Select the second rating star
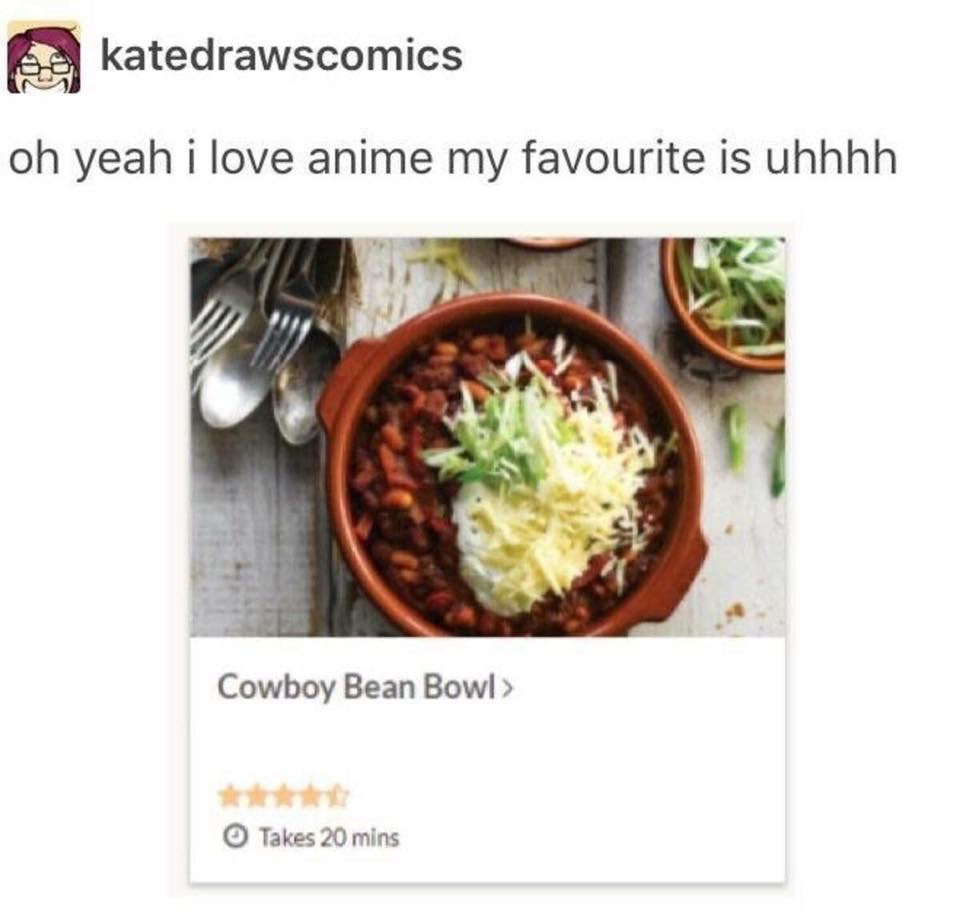960x916 pixels. point(258,797)
